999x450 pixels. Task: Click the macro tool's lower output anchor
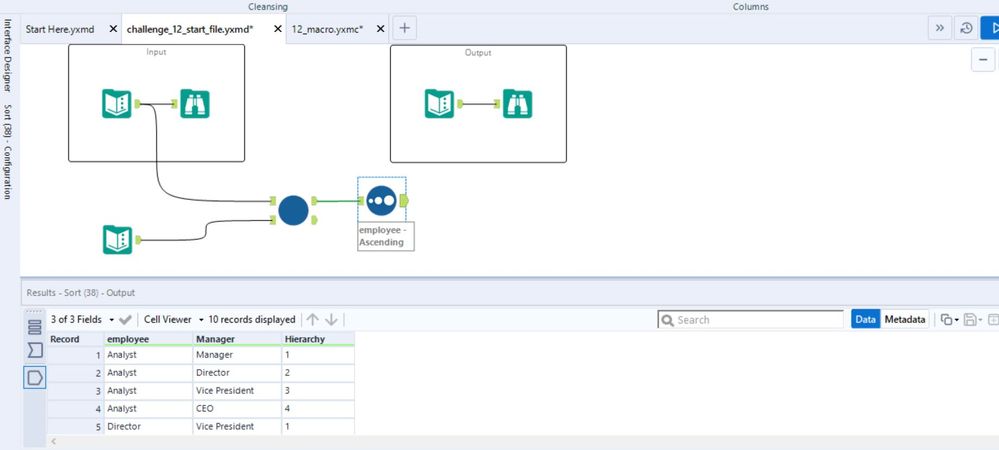pos(315,220)
